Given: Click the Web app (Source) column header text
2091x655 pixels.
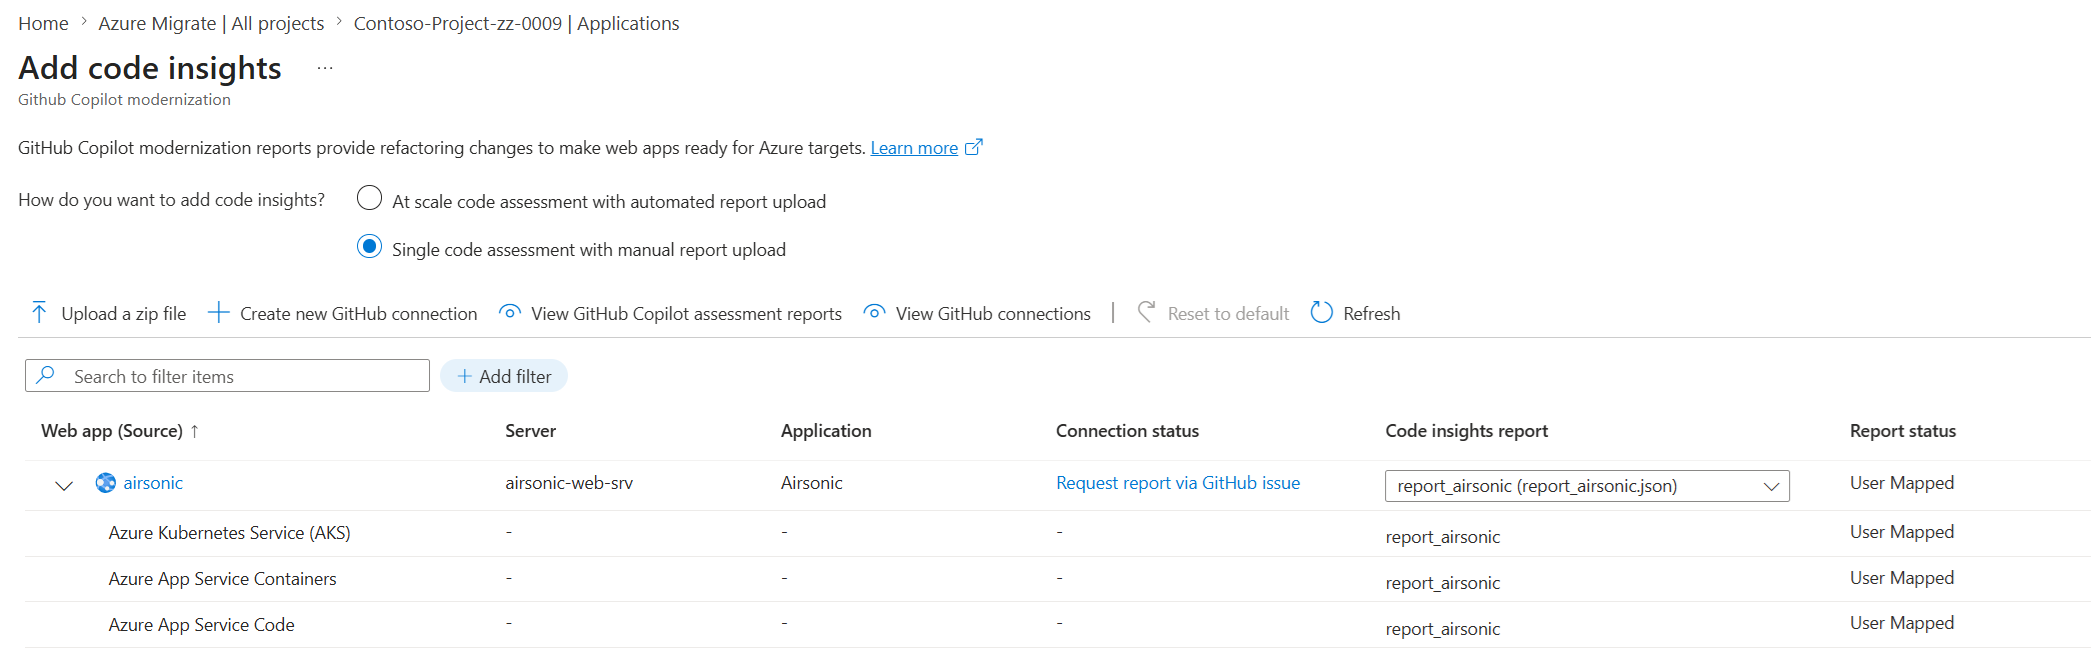Looking at the screenshot, I should click(112, 431).
